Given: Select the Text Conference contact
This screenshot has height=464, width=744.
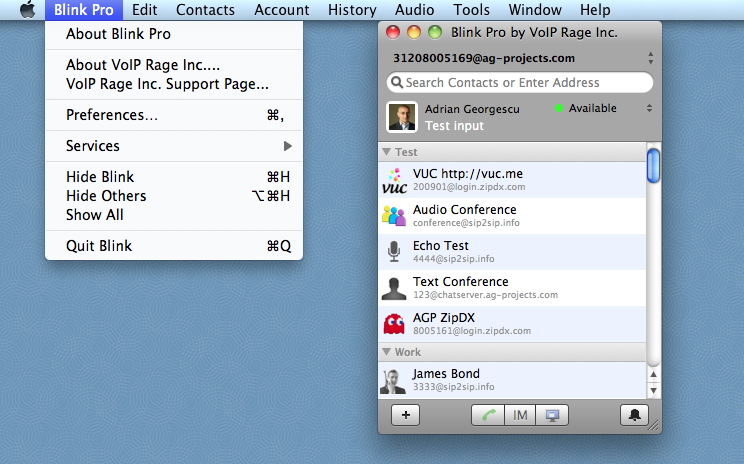Looking at the screenshot, I should (512, 288).
